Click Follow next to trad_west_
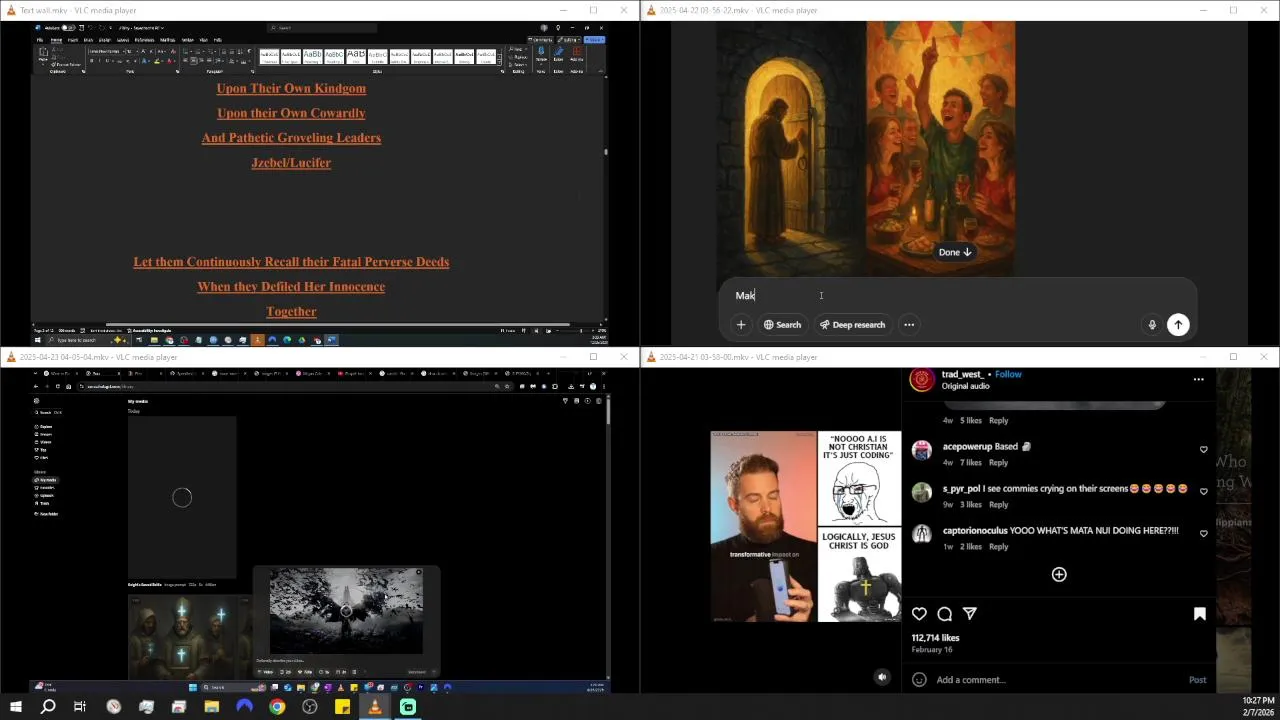The height and width of the screenshot is (720, 1280). click(x=1008, y=374)
